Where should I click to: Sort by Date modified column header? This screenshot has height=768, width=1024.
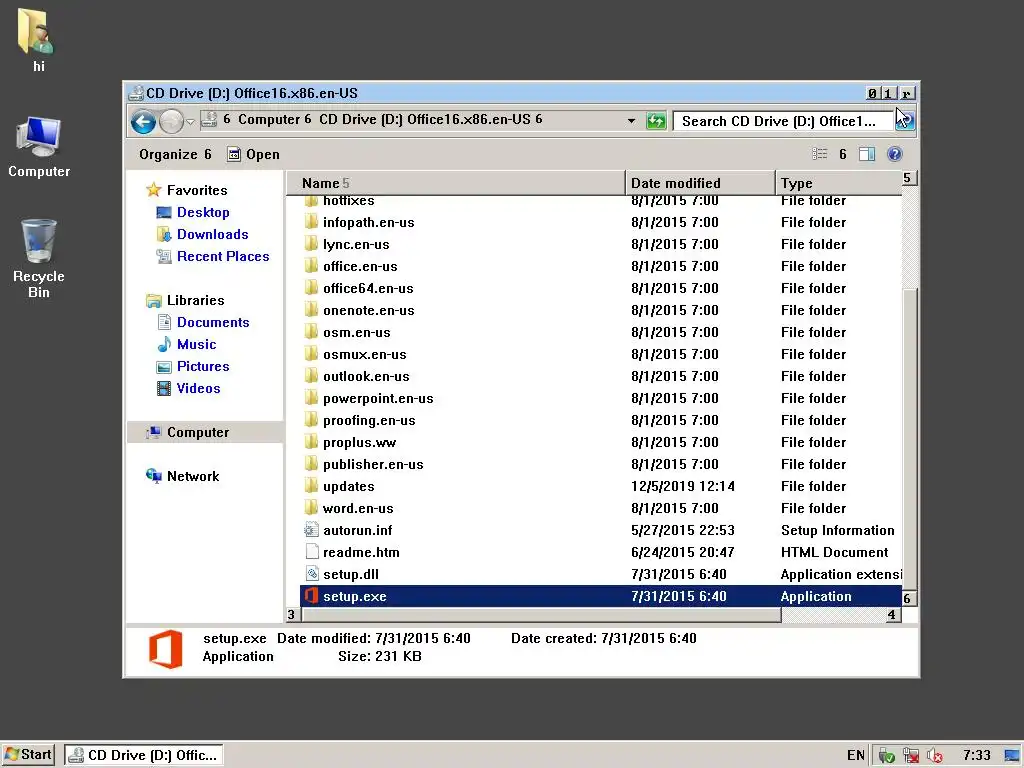pyautogui.click(x=699, y=183)
